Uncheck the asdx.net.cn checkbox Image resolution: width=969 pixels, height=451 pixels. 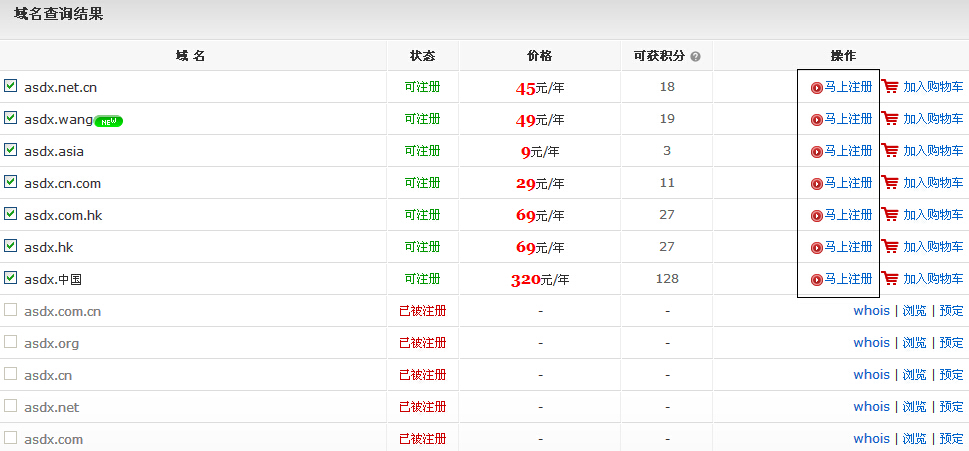pos(11,87)
